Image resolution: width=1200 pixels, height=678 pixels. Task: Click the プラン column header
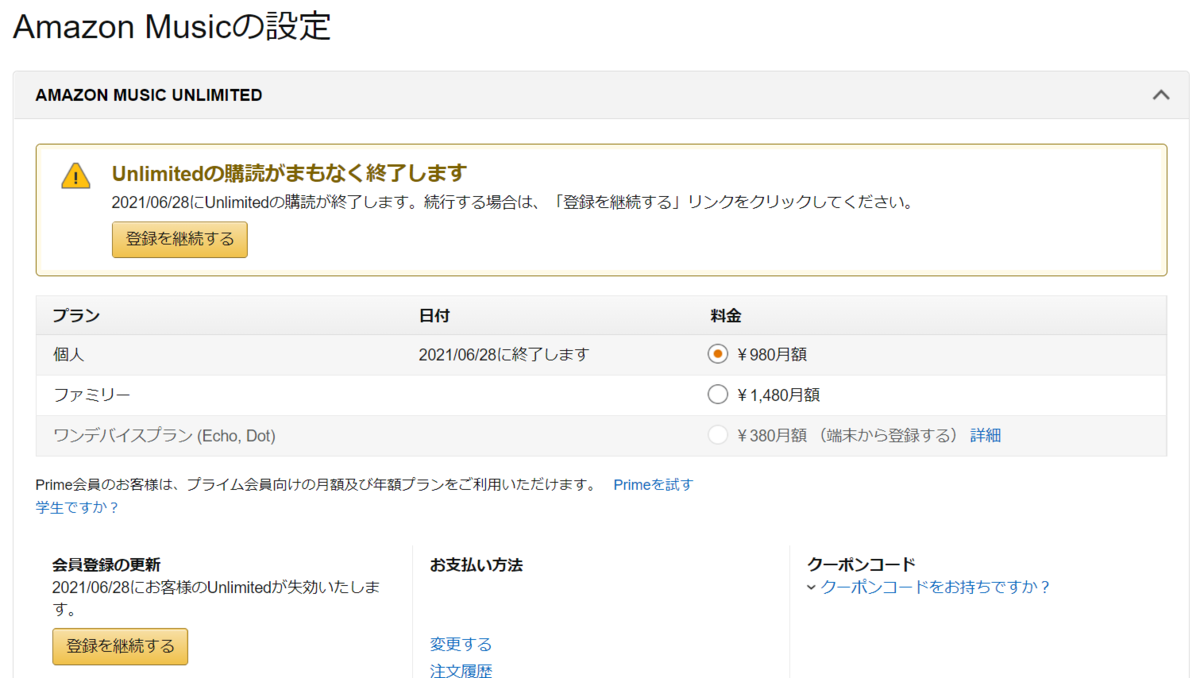[76, 316]
